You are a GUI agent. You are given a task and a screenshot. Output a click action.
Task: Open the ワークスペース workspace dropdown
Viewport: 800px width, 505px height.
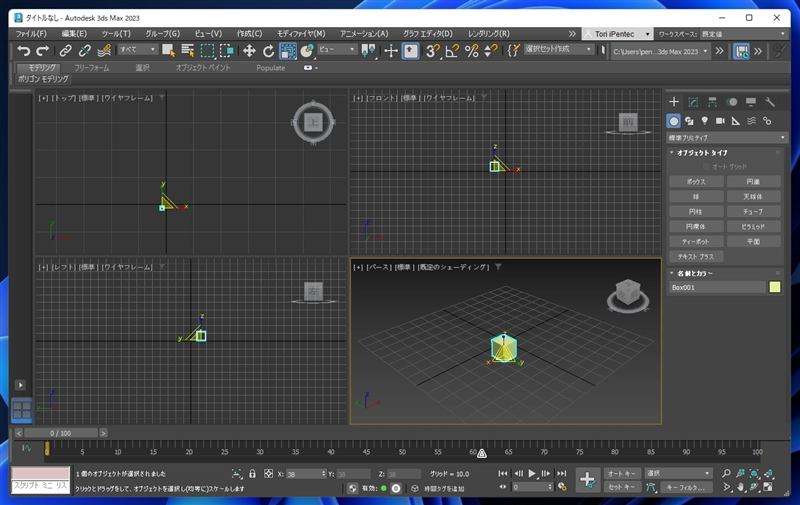pos(744,34)
